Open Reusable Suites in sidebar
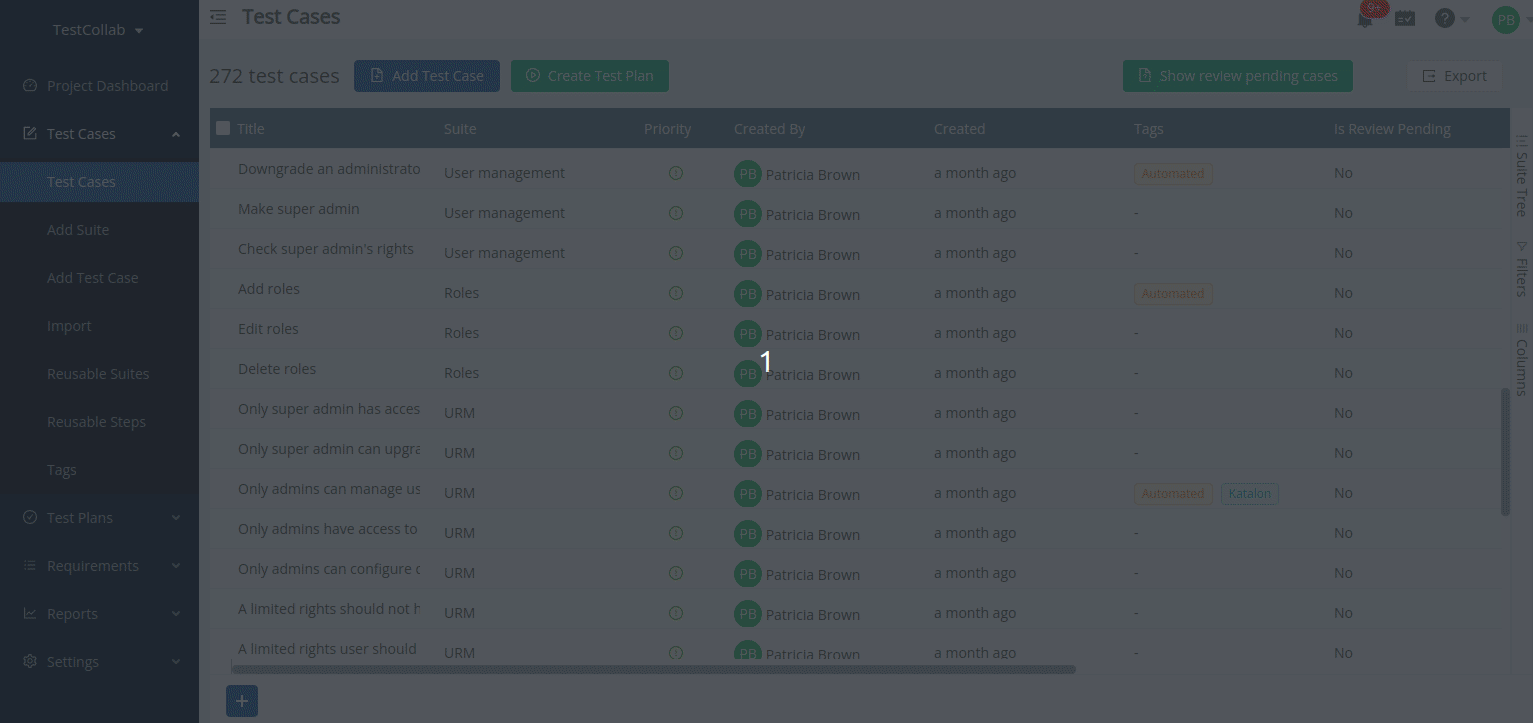This screenshot has height=723, width=1533. [x=99, y=374]
